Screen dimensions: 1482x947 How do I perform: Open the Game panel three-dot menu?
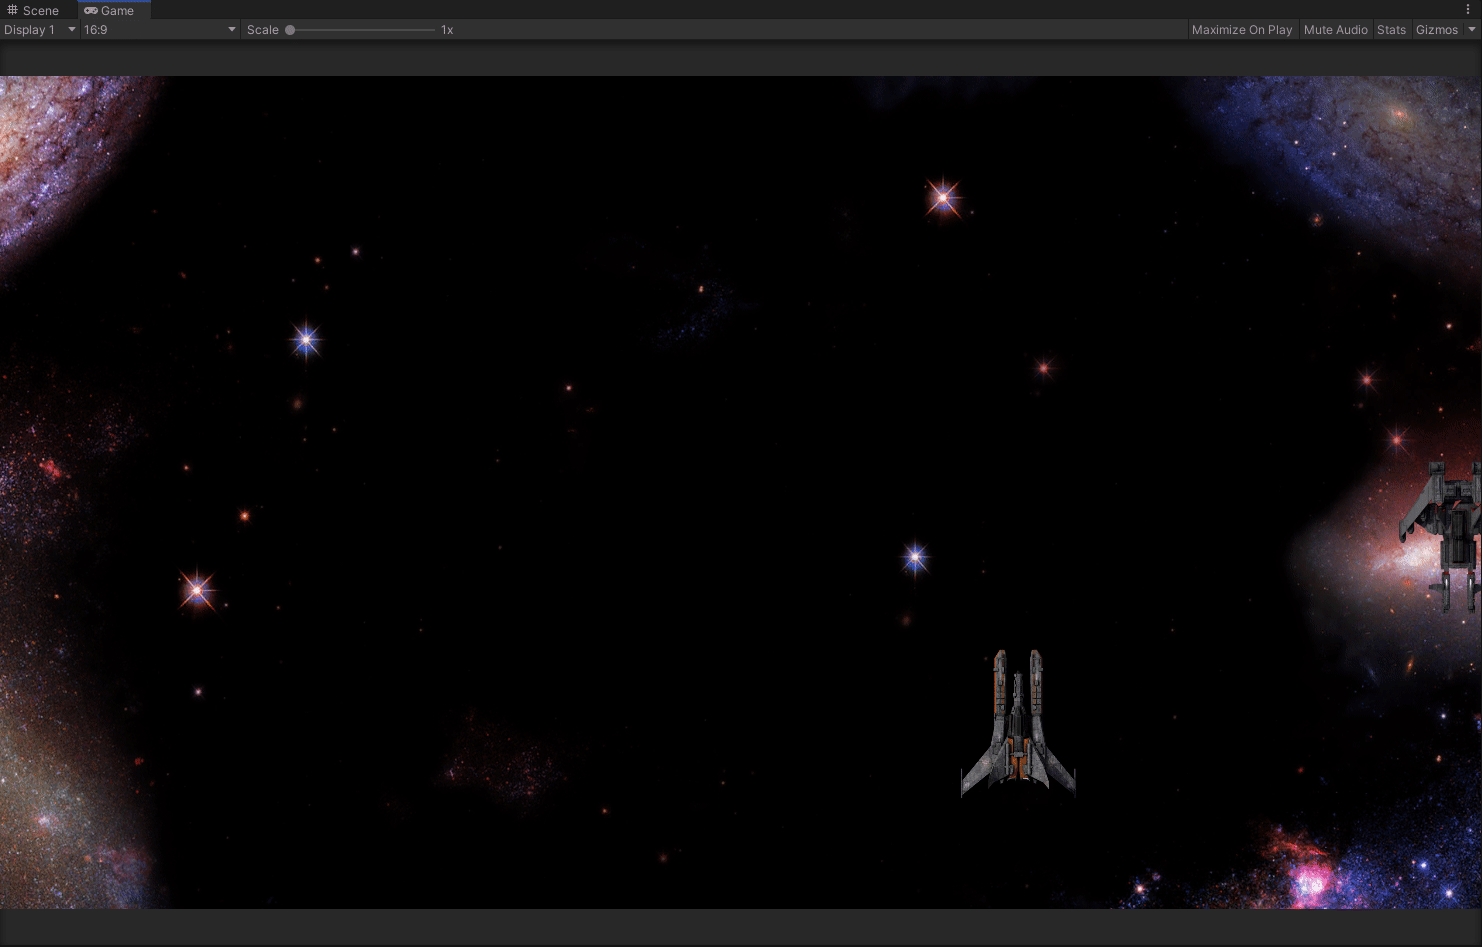[1468, 10]
